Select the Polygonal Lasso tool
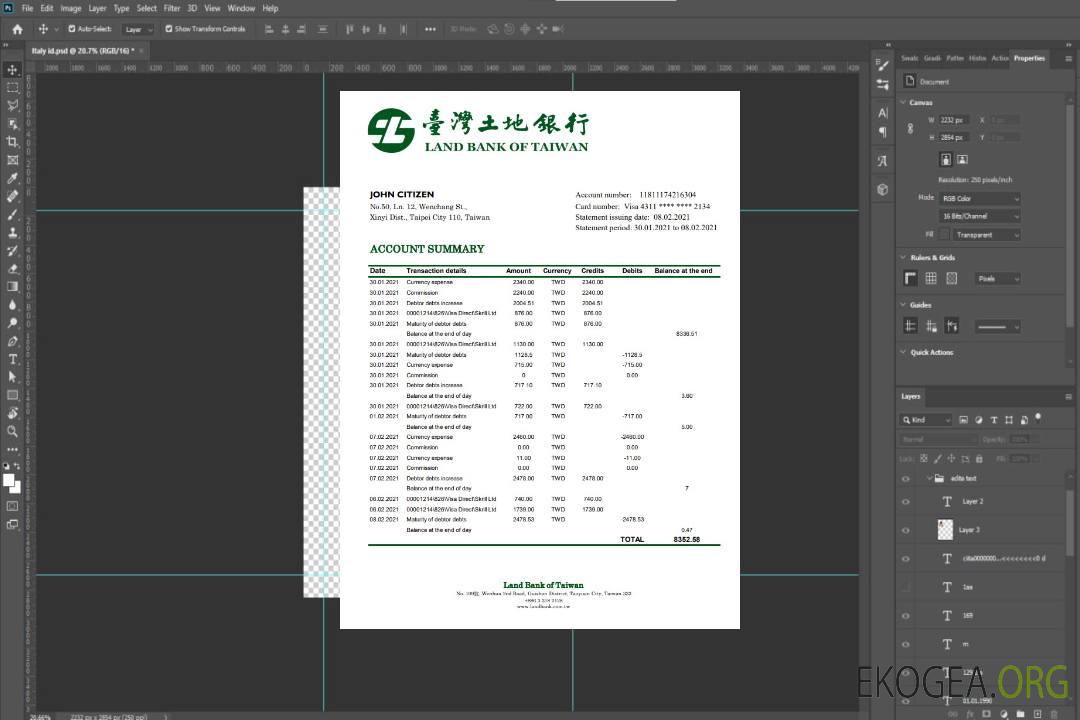Screen dimensions: 1080x720 [x=12, y=105]
